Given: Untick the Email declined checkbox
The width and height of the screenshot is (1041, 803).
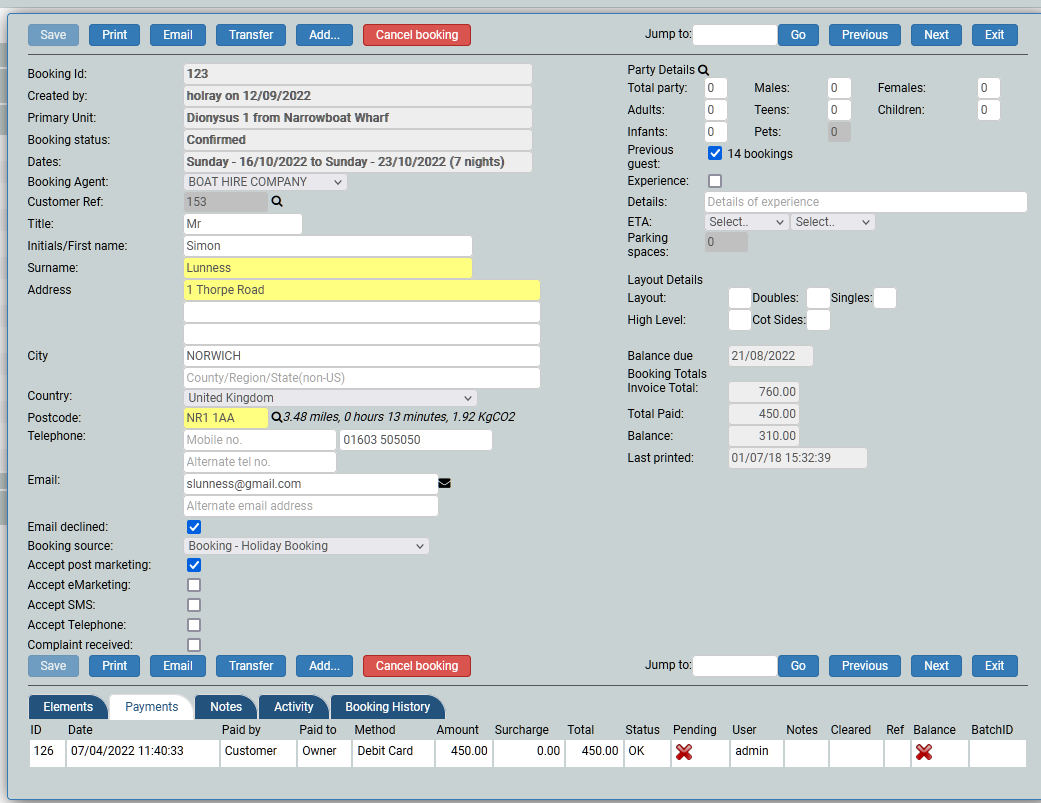Looking at the screenshot, I should [x=194, y=527].
